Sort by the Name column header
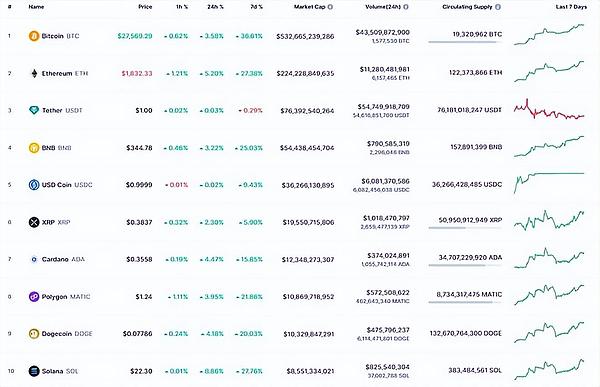 click(x=36, y=7)
